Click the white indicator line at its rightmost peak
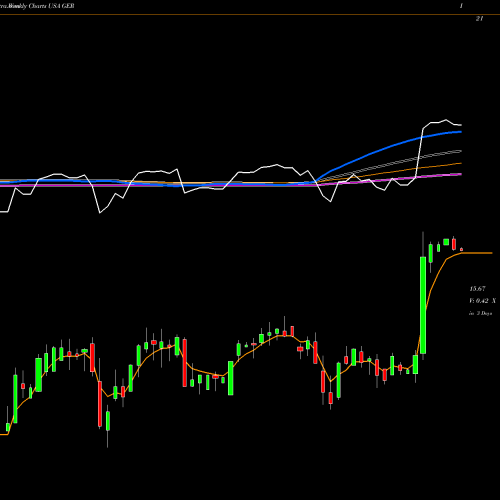The height and width of the screenshot is (500, 500). (x=446, y=120)
